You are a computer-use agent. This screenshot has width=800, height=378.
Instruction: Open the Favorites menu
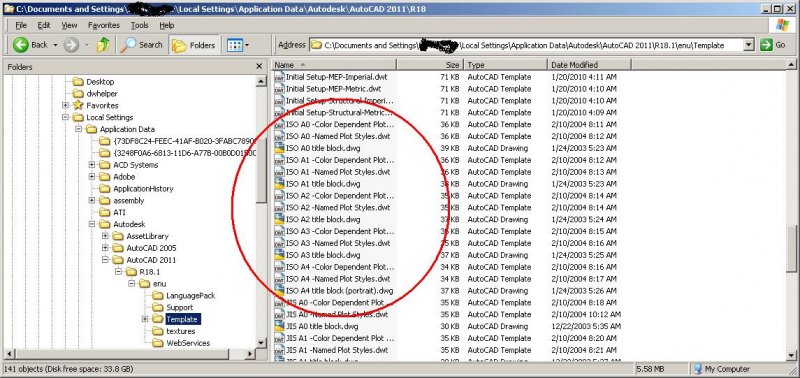pyautogui.click(x=104, y=25)
